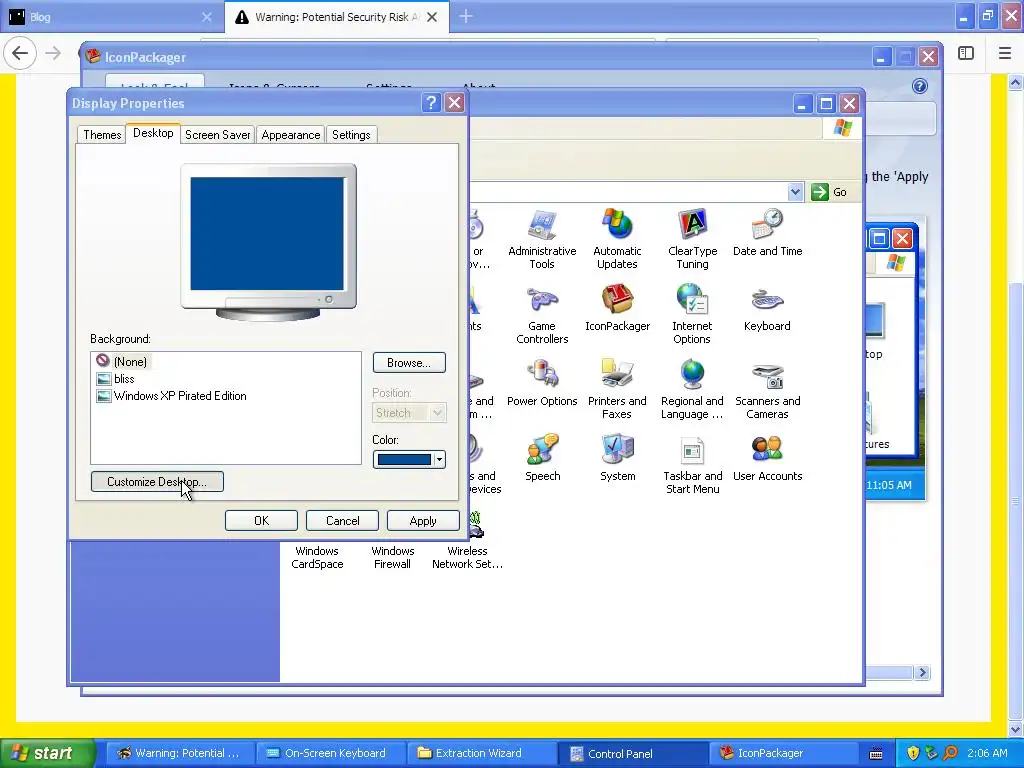This screenshot has width=1024, height=768.
Task: Switch to On-Screen Keyboard taskbar button
Action: (330, 753)
